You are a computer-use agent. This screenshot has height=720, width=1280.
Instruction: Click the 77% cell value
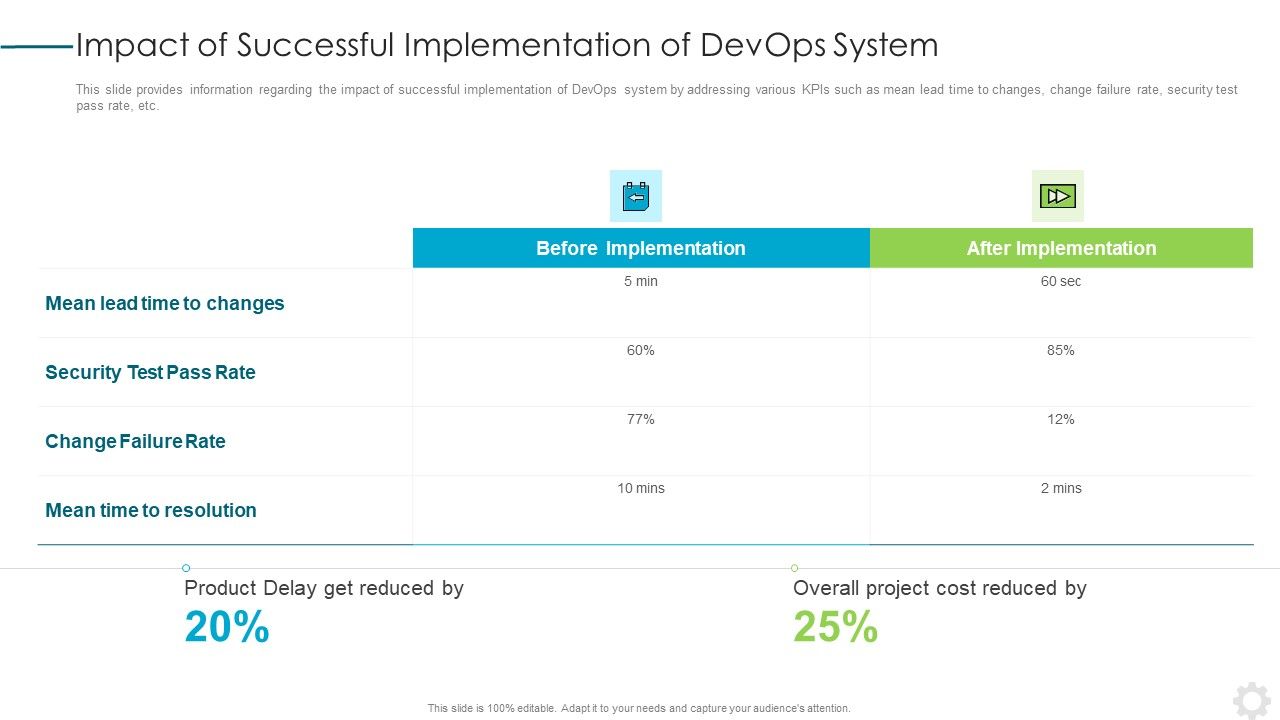tap(641, 419)
